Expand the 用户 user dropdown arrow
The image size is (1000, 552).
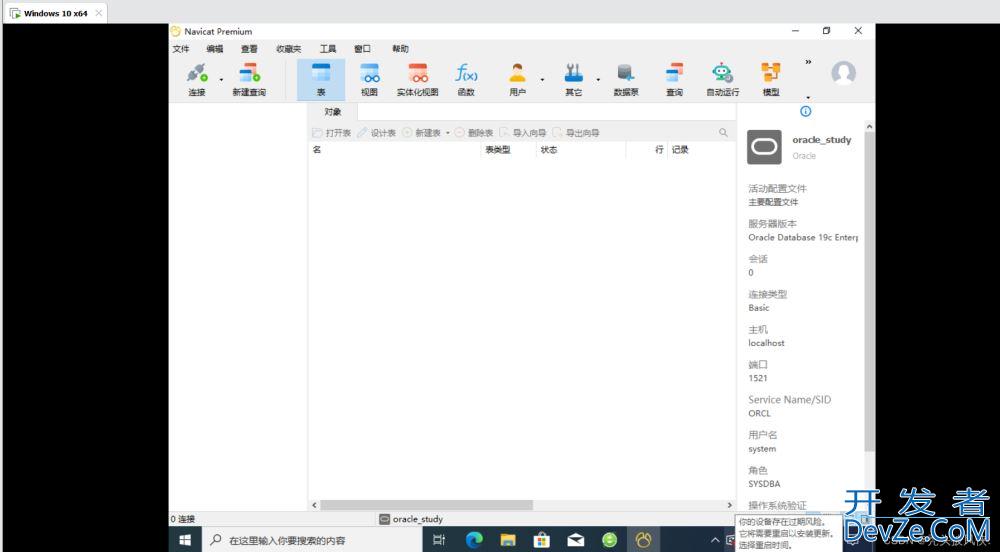tap(542, 80)
